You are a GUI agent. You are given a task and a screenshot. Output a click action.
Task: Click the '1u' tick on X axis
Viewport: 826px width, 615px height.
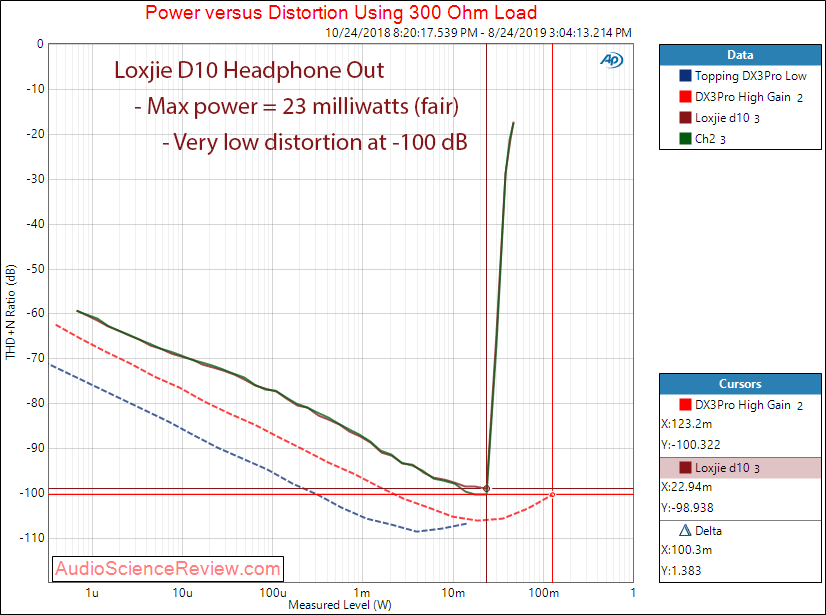(x=92, y=593)
